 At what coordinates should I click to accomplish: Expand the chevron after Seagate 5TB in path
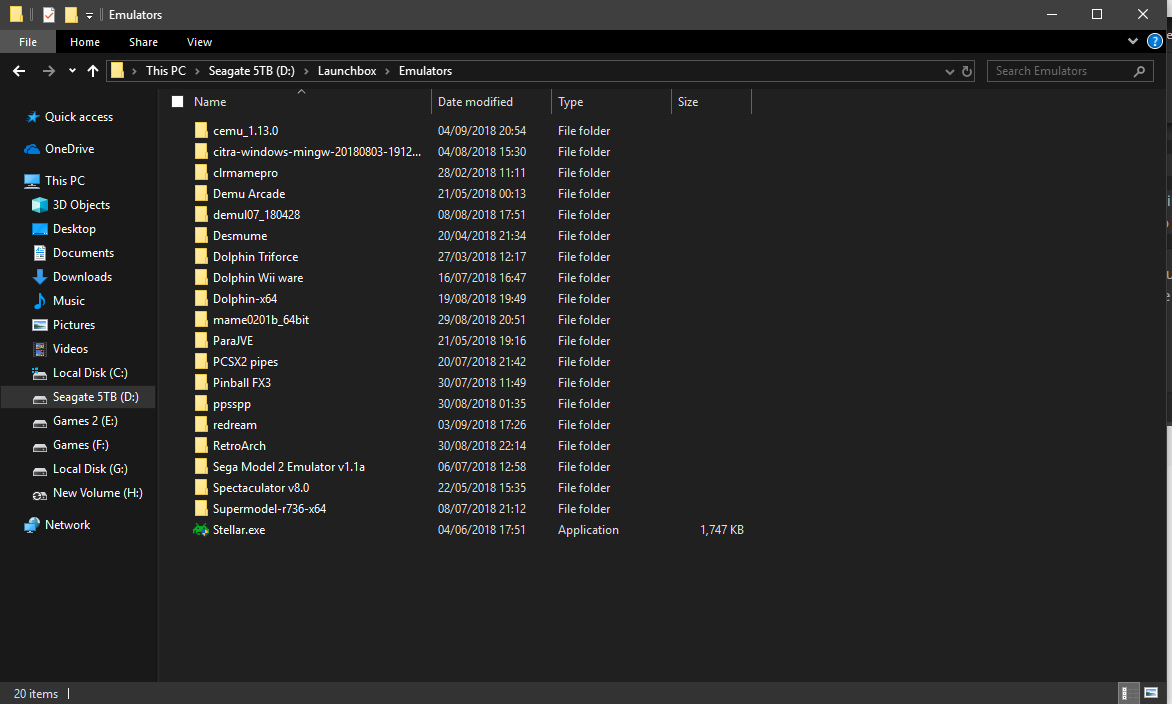coord(306,71)
